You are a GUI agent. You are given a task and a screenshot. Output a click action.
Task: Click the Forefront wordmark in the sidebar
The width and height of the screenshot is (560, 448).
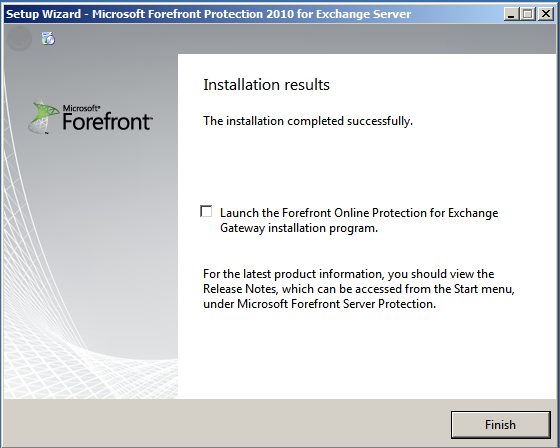point(107,121)
